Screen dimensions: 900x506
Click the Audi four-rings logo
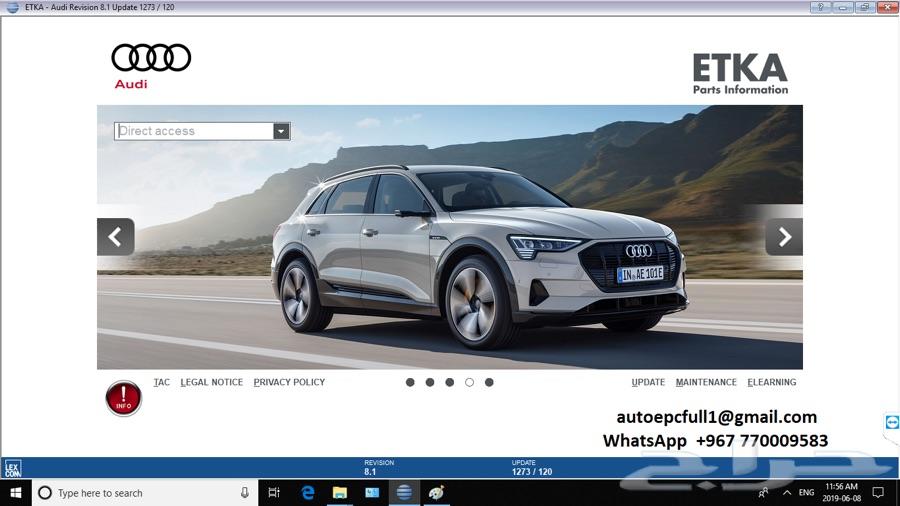pyautogui.click(x=151, y=57)
